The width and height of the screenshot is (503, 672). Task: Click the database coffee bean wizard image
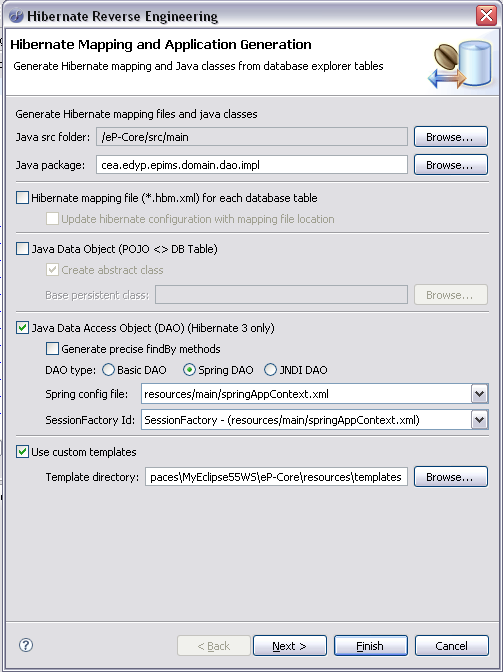tap(460, 63)
